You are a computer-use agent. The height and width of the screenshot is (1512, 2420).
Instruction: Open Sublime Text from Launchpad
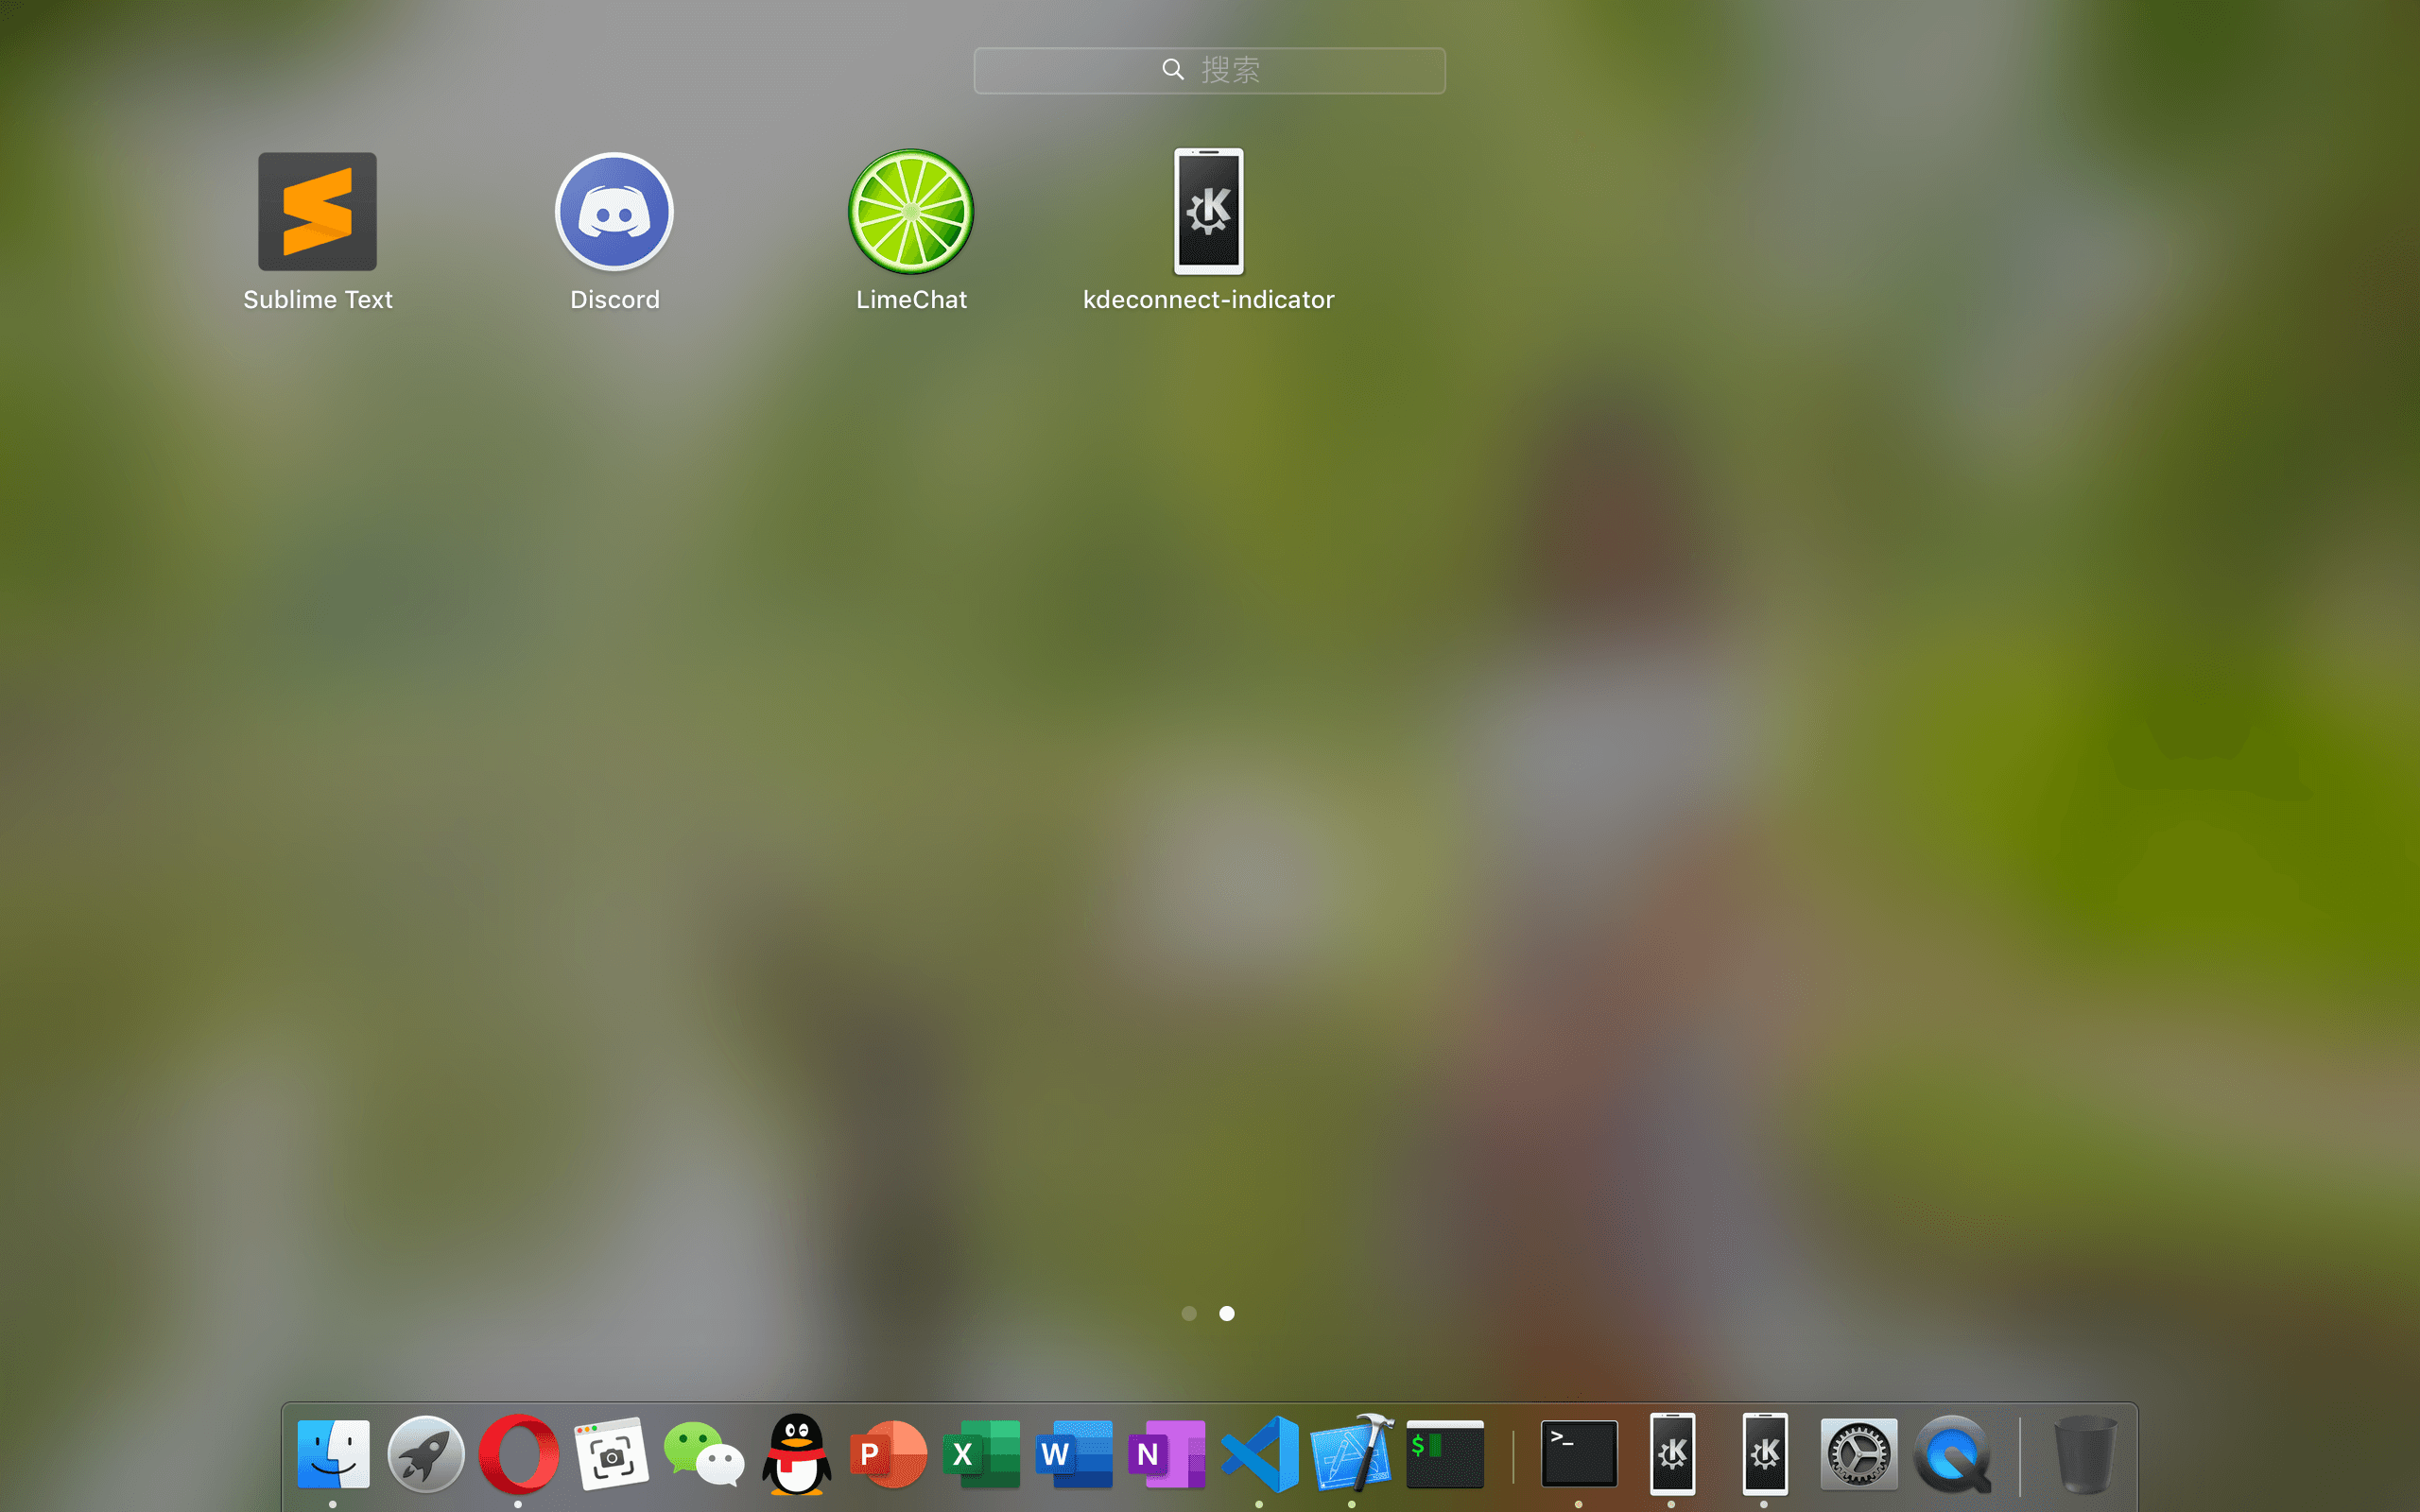317,212
